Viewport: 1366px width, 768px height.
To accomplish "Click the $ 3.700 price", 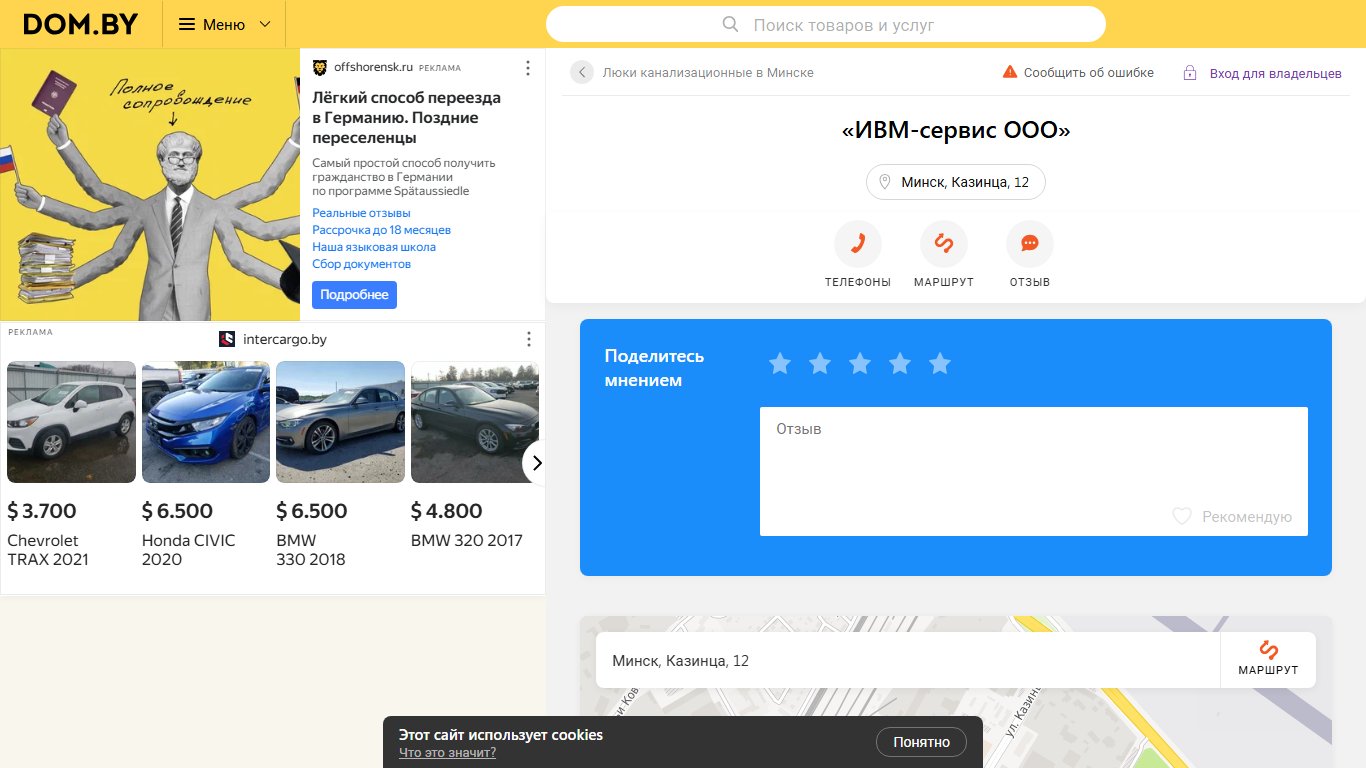I will tap(42, 511).
